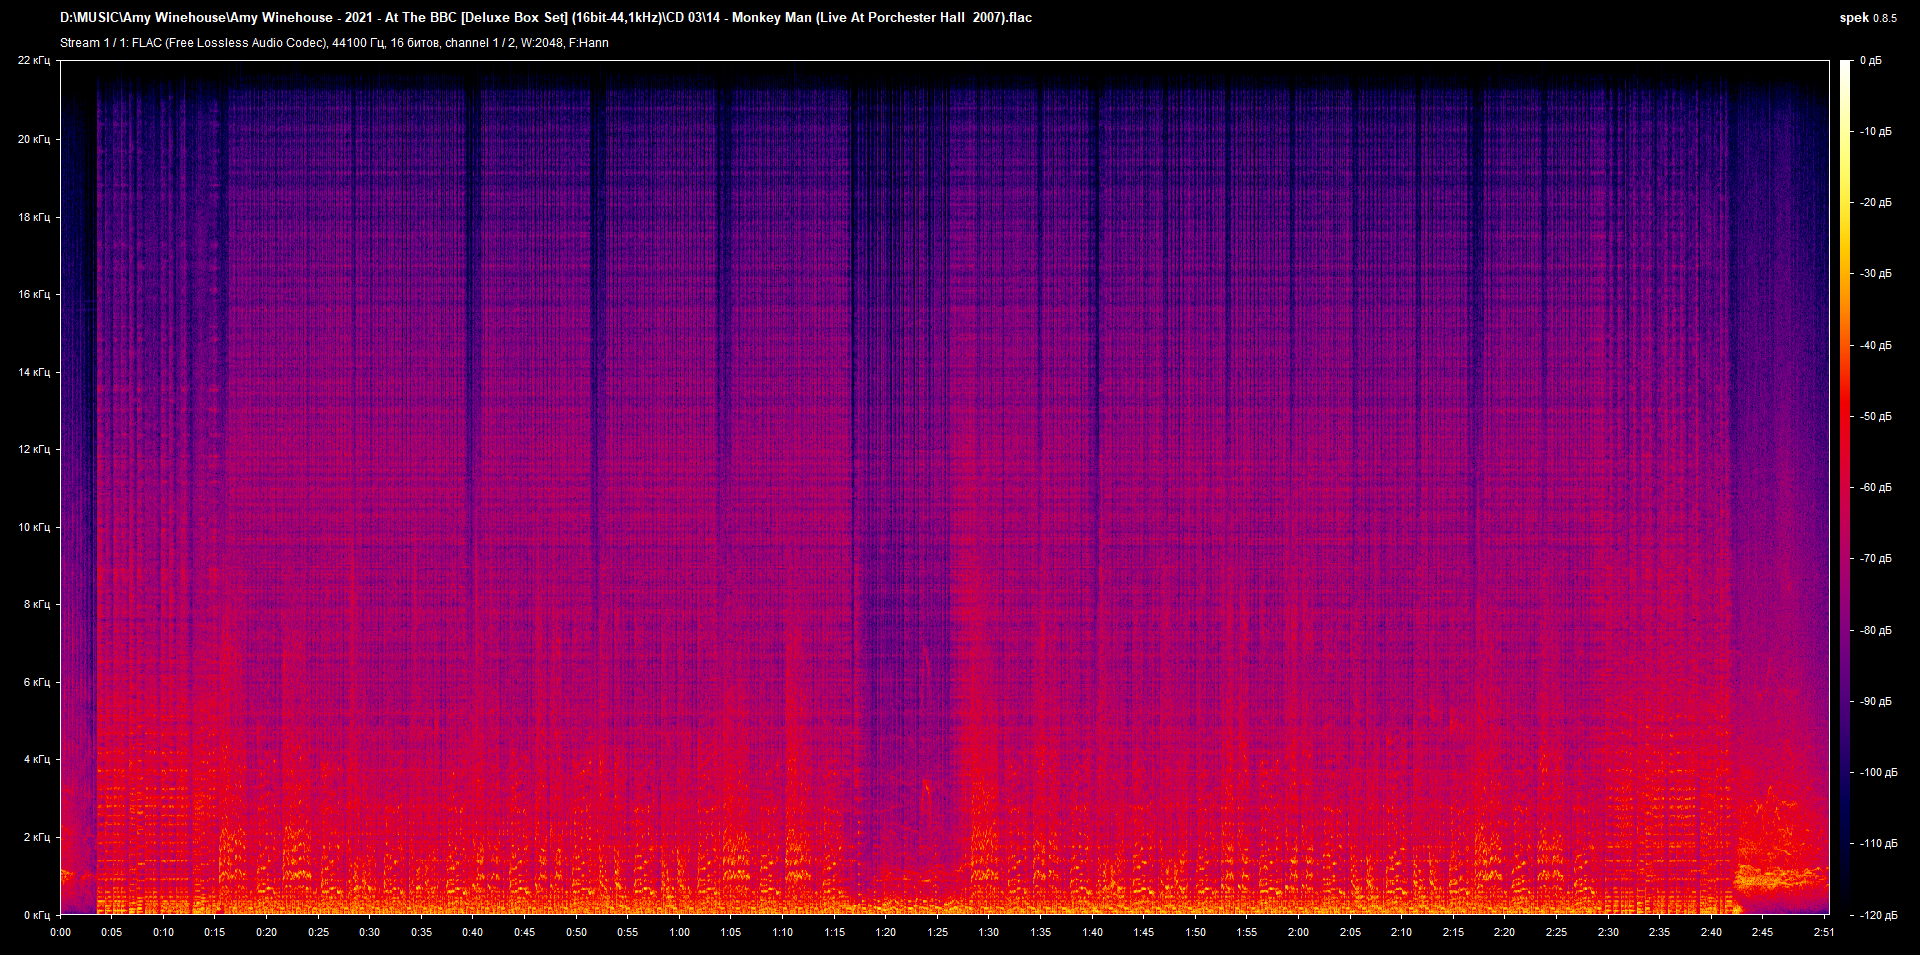Viewport: 1920px width, 955px height.
Task: Click the white top of color scale bar
Action: 1845,68
